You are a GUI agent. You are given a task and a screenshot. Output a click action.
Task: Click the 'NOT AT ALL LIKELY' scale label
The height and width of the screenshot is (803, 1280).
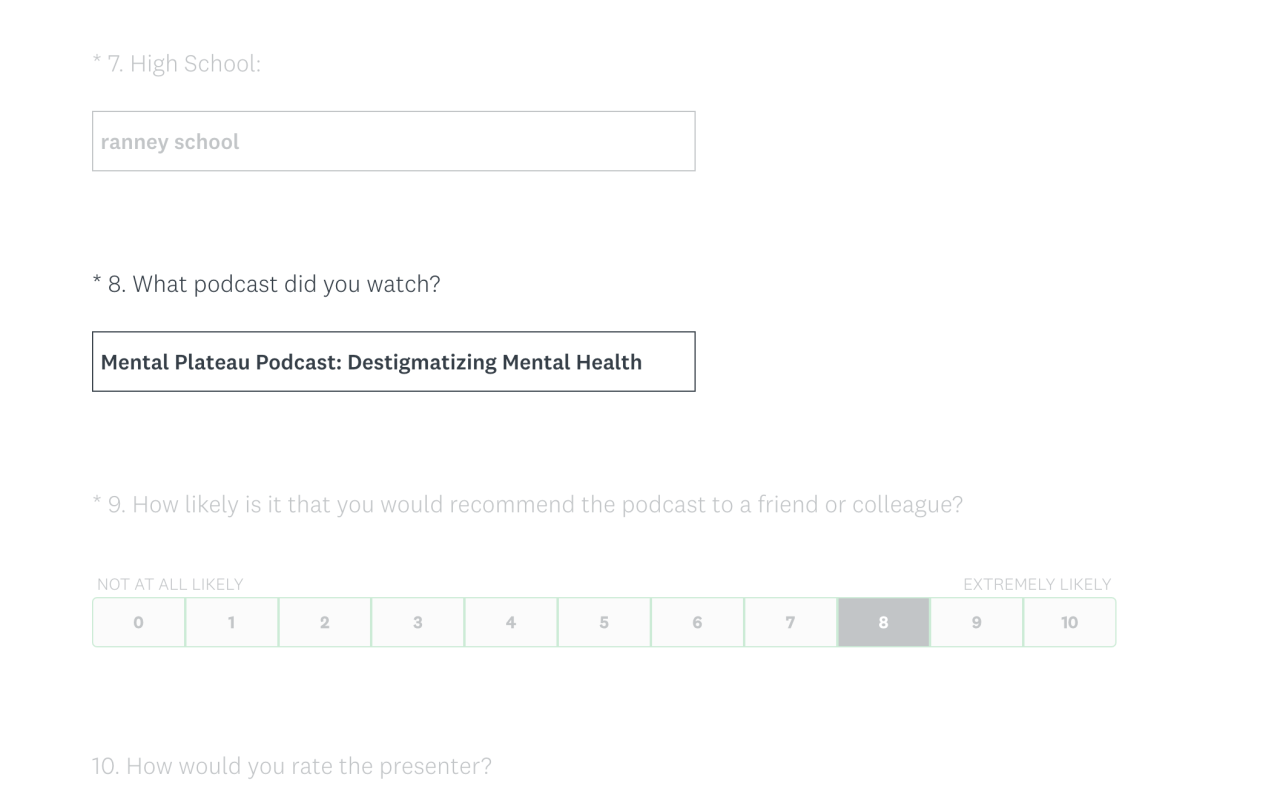(170, 584)
